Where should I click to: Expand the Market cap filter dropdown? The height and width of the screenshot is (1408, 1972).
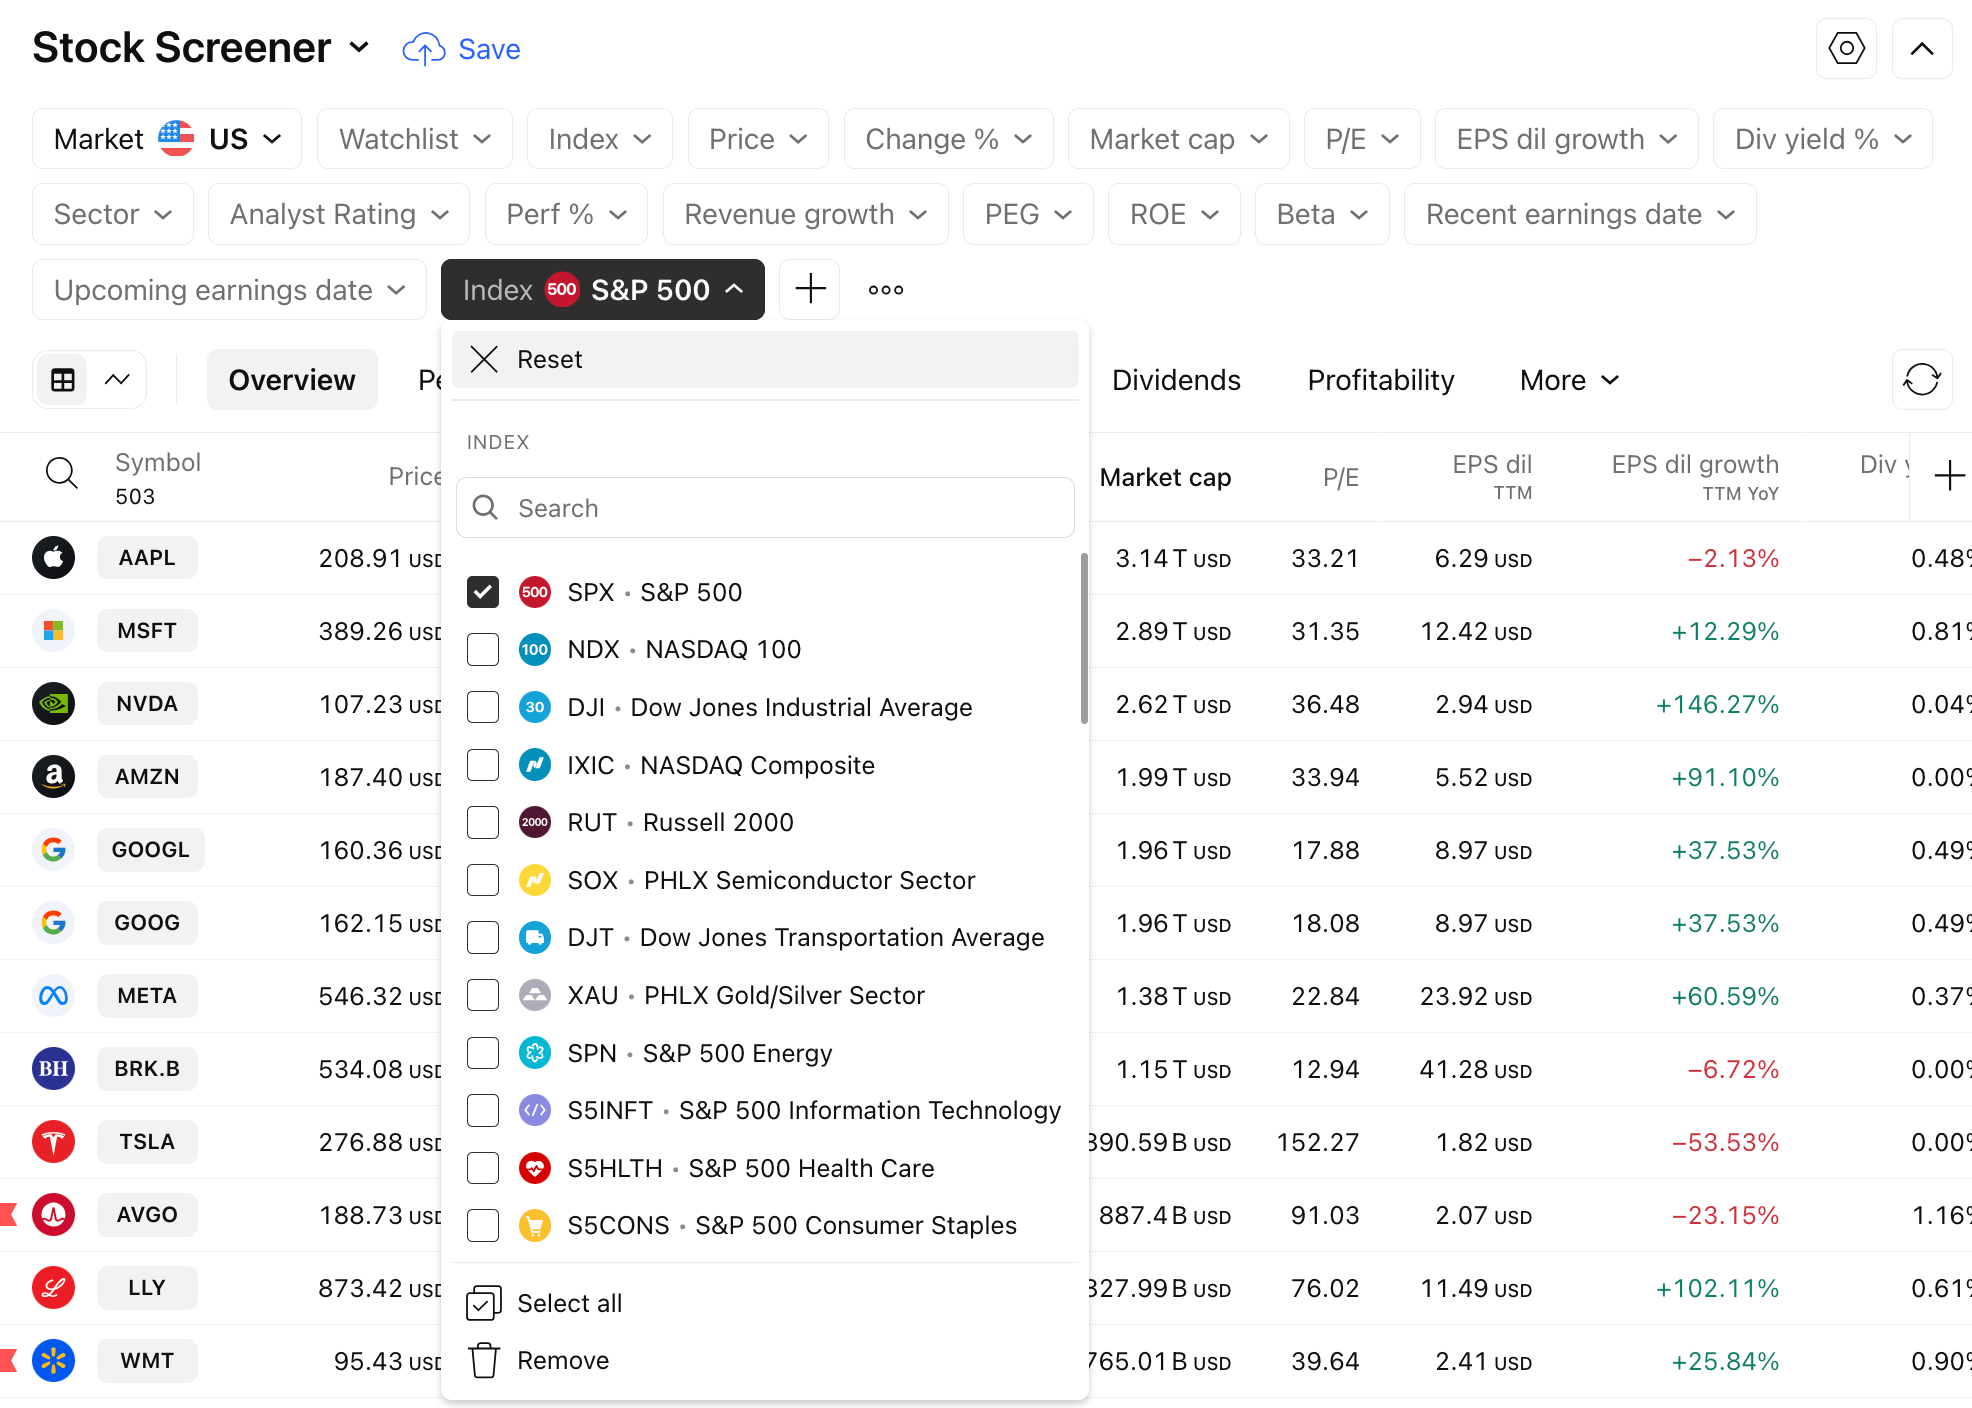click(x=1178, y=139)
